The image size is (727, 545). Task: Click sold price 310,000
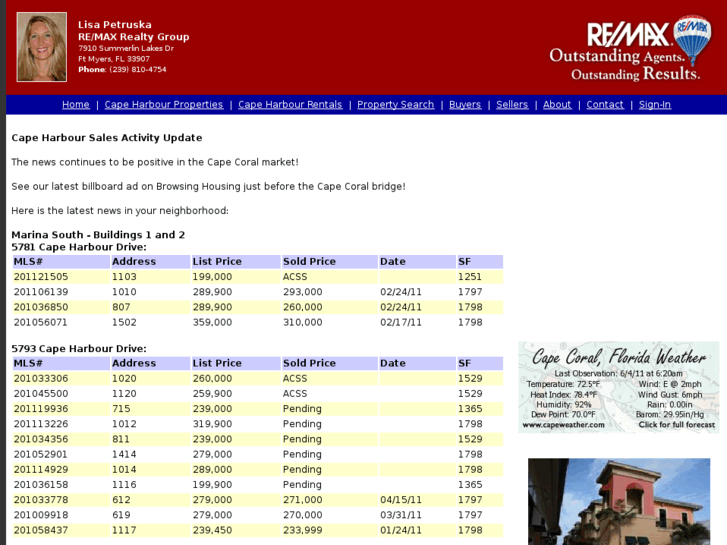[x=303, y=322]
